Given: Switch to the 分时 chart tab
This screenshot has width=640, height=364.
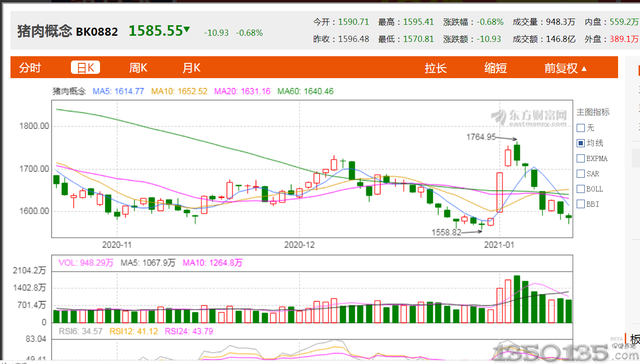Looking at the screenshot, I should (x=30, y=68).
